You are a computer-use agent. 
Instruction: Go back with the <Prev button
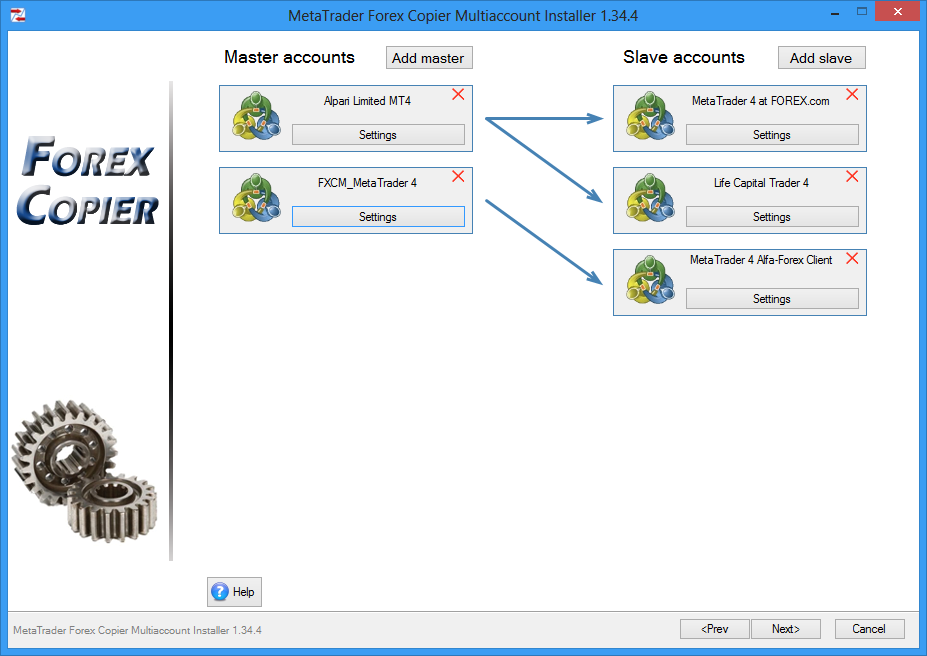715,629
